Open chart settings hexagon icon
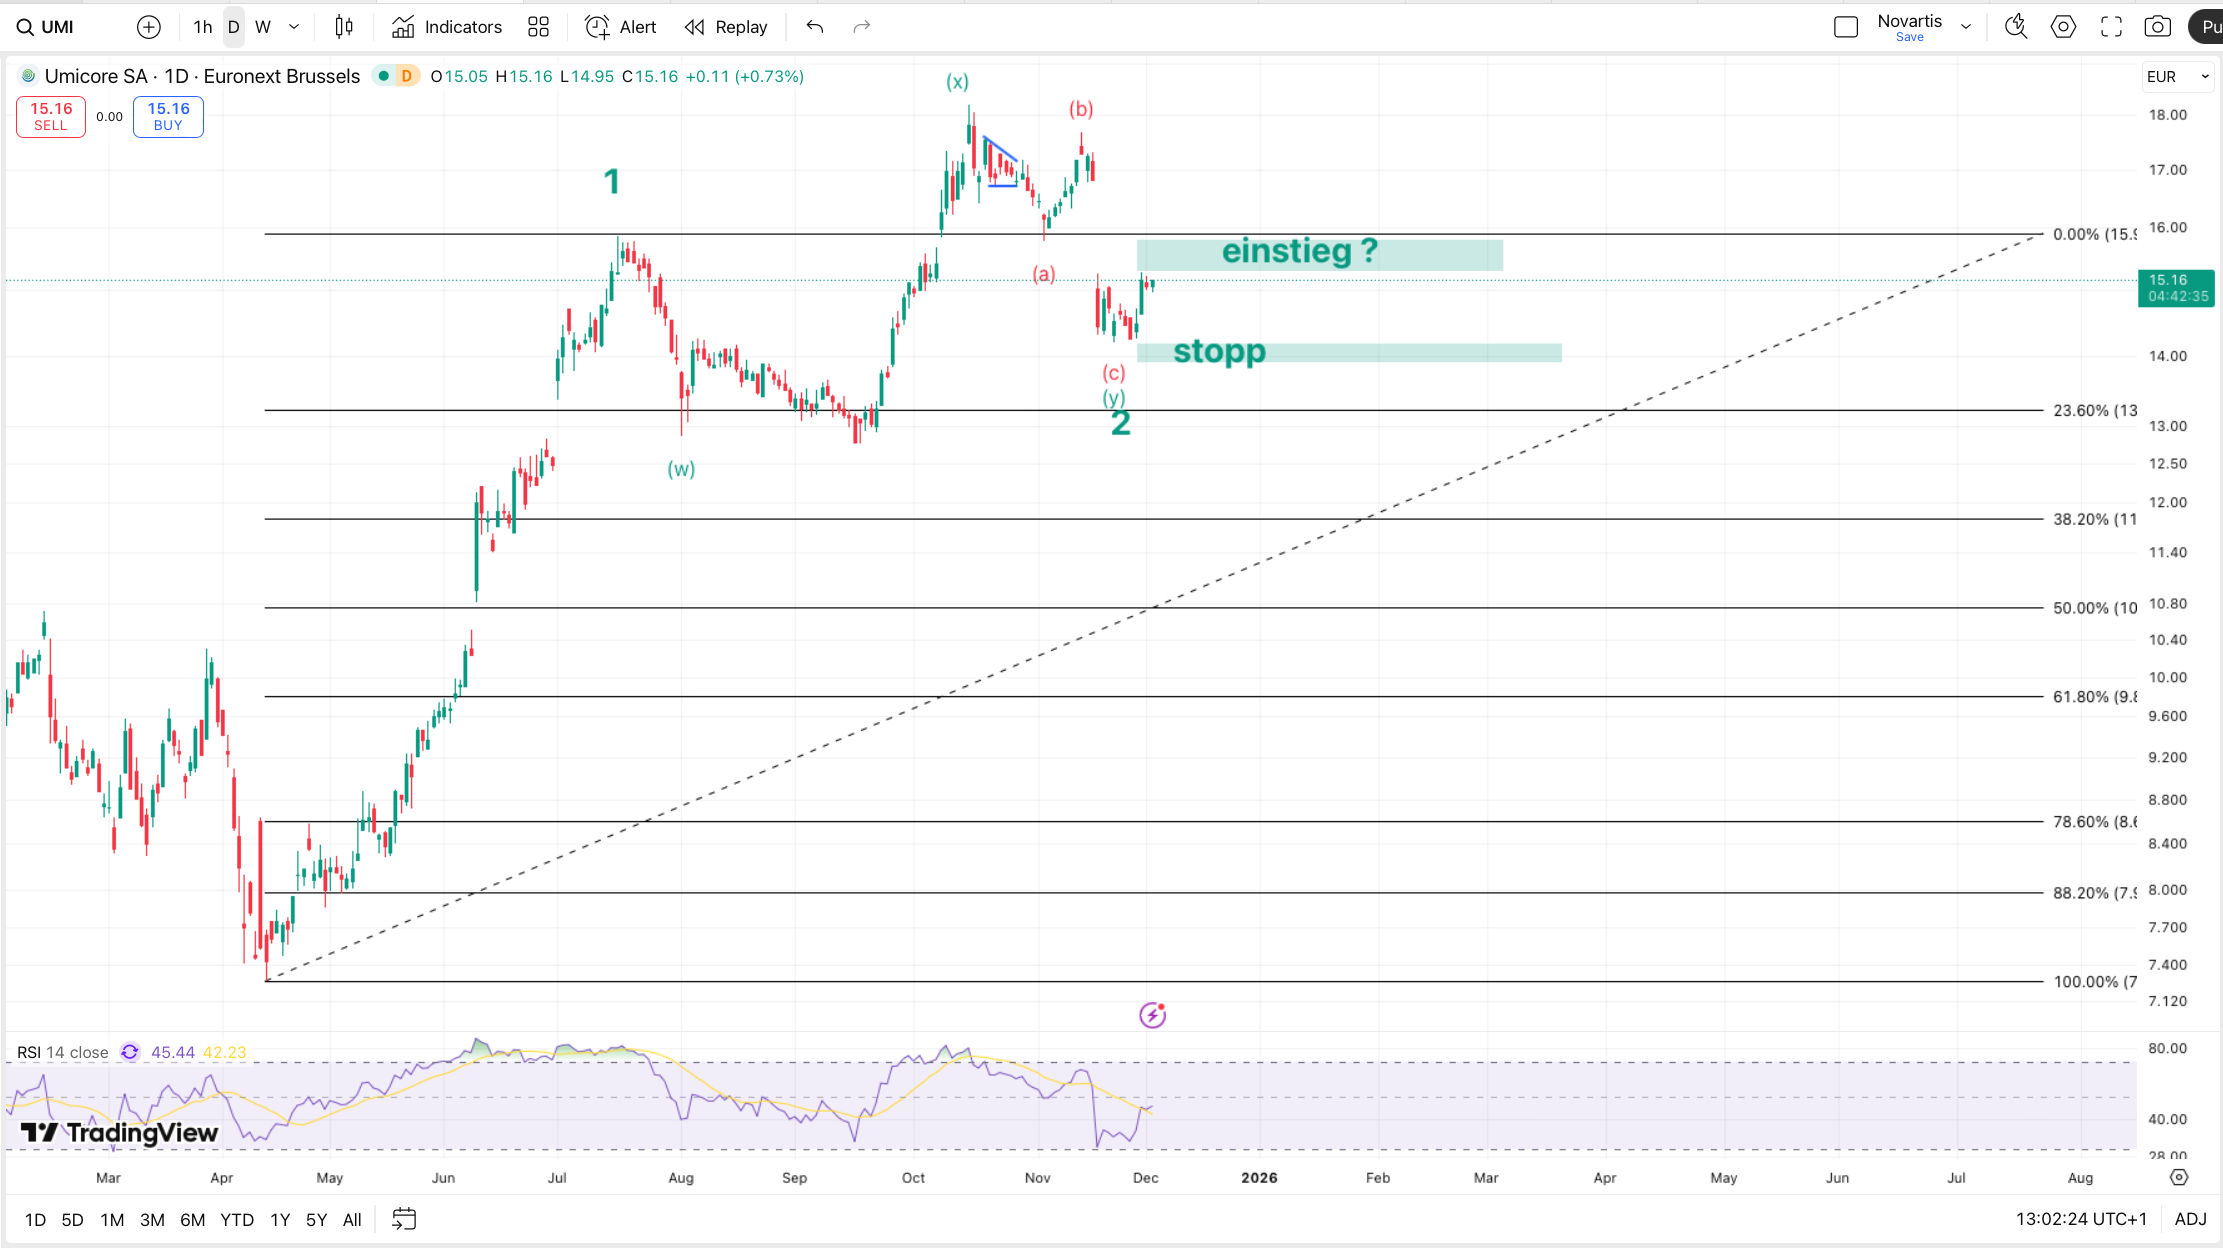The width and height of the screenshot is (2223, 1248). (2063, 27)
